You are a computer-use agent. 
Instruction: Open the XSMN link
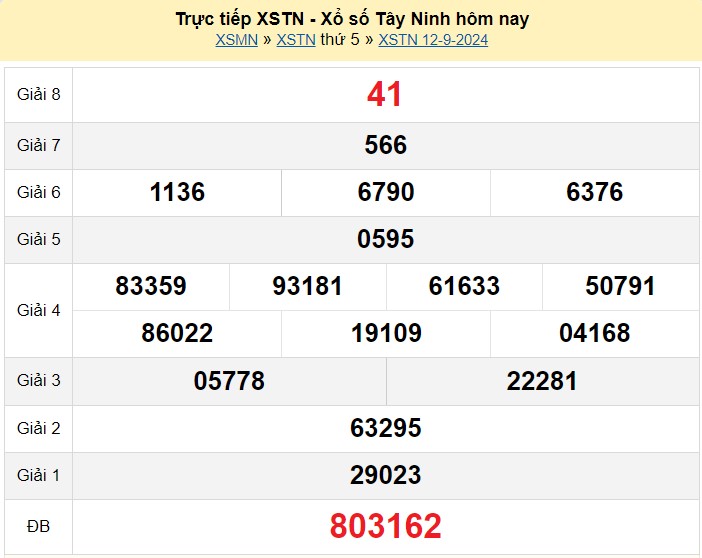pyautogui.click(x=236, y=40)
